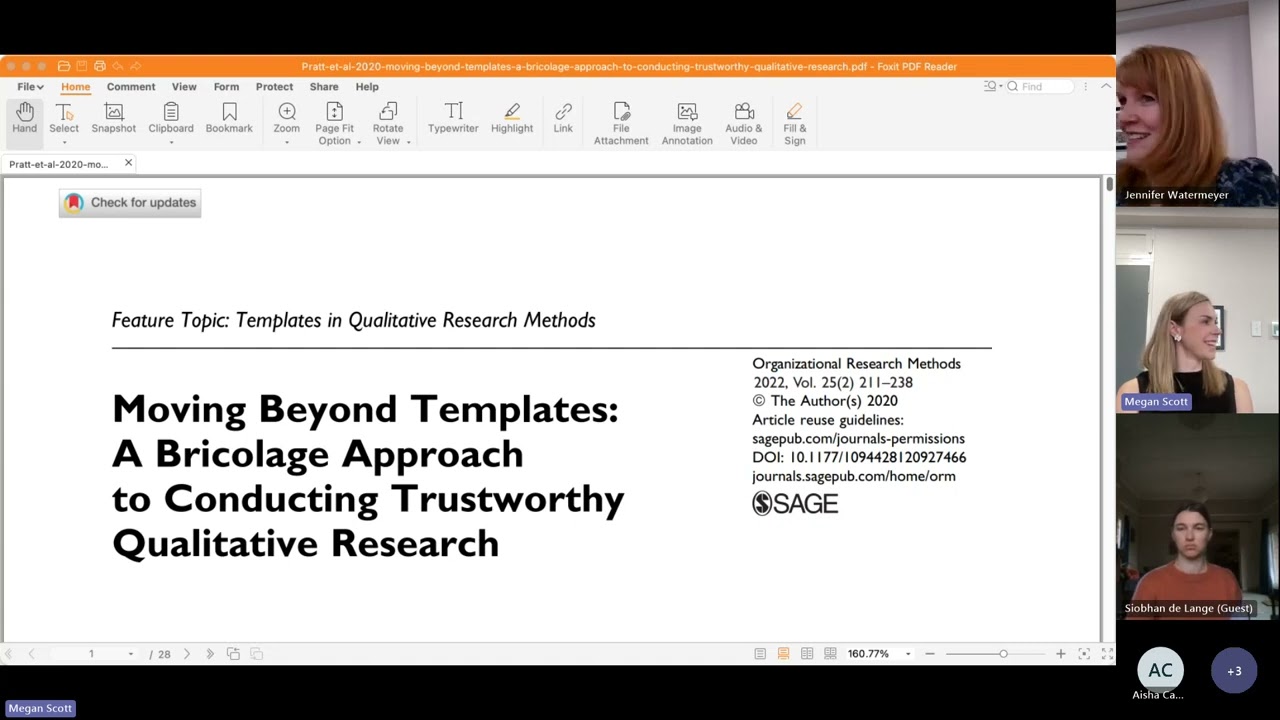Jump to last page arrow
This screenshot has width=1280, height=720.
click(210, 654)
